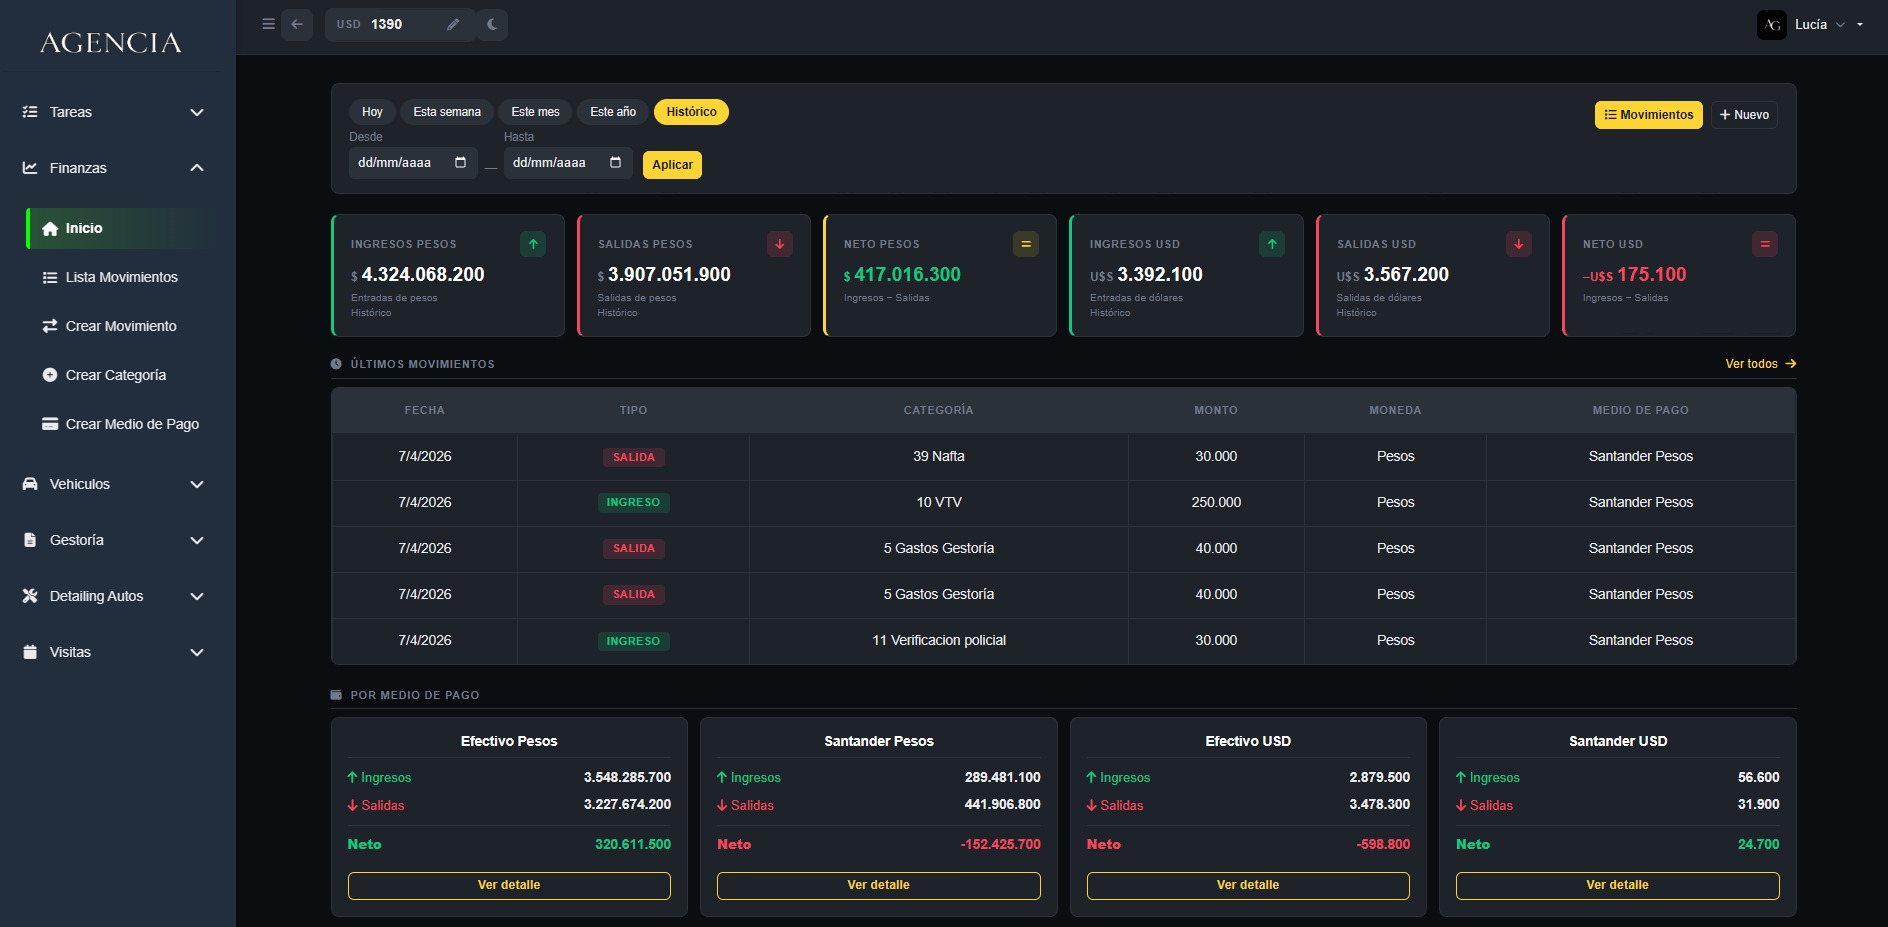Select the Este mes filter
Viewport: 1888px width, 927px height.
coord(535,112)
